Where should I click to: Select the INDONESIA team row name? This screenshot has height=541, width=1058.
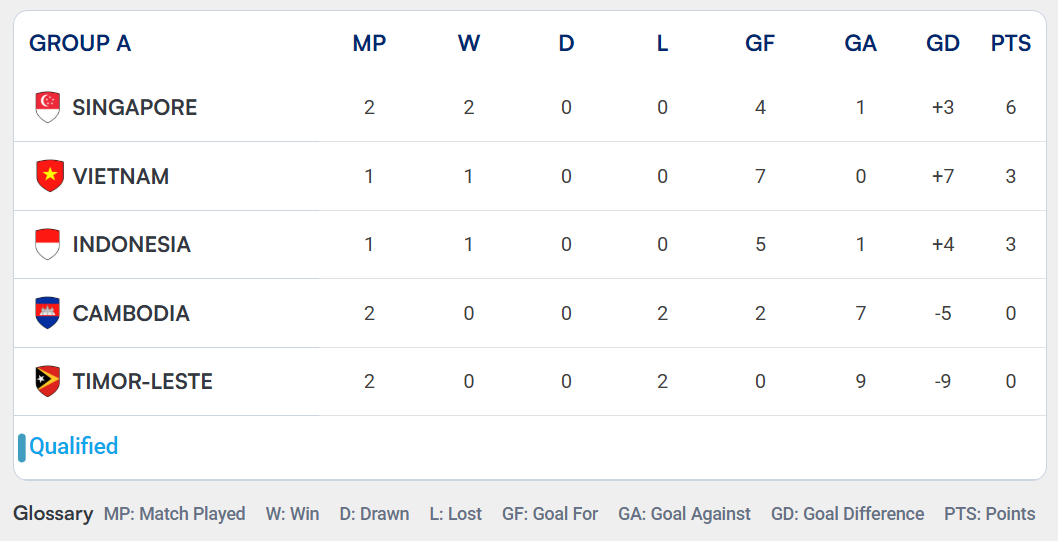point(132,244)
